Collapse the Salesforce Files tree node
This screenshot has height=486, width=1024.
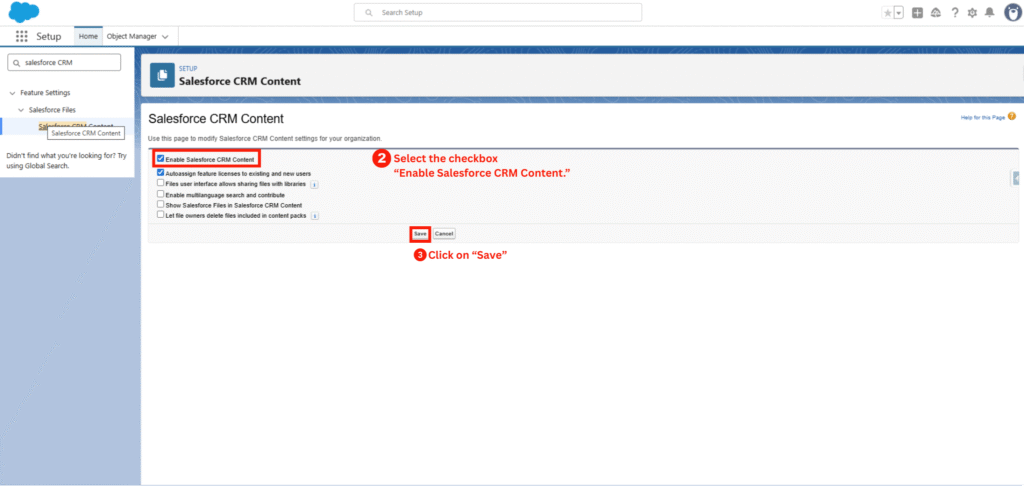click(x=21, y=110)
